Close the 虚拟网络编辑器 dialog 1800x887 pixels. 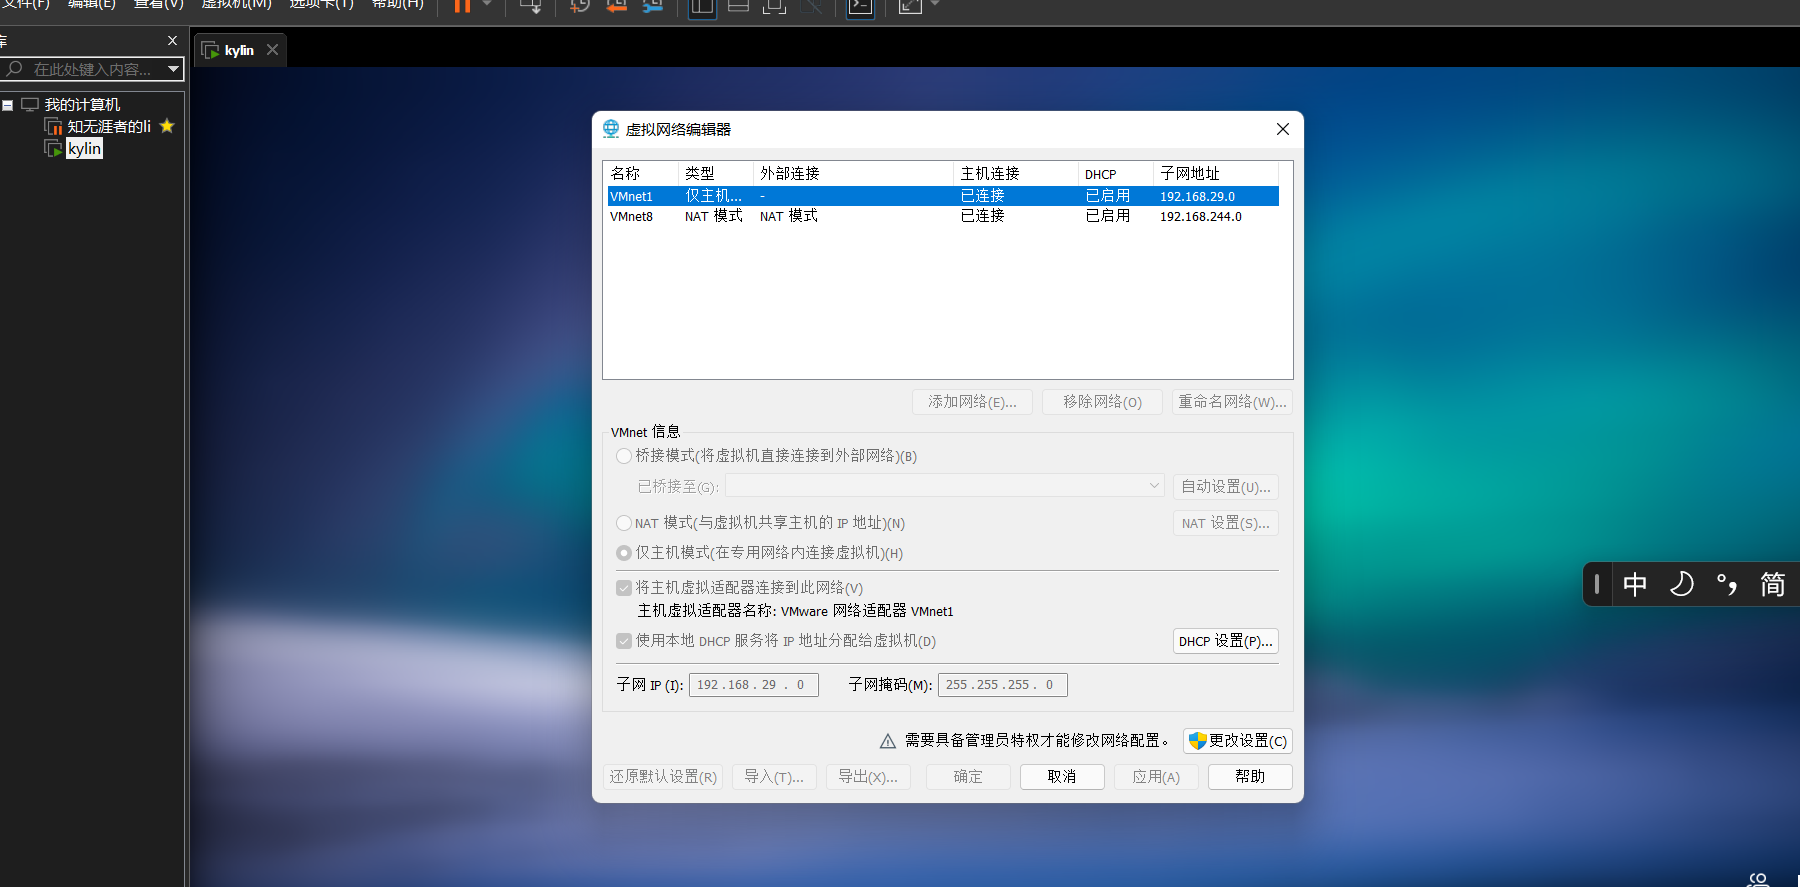click(1283, 129)
